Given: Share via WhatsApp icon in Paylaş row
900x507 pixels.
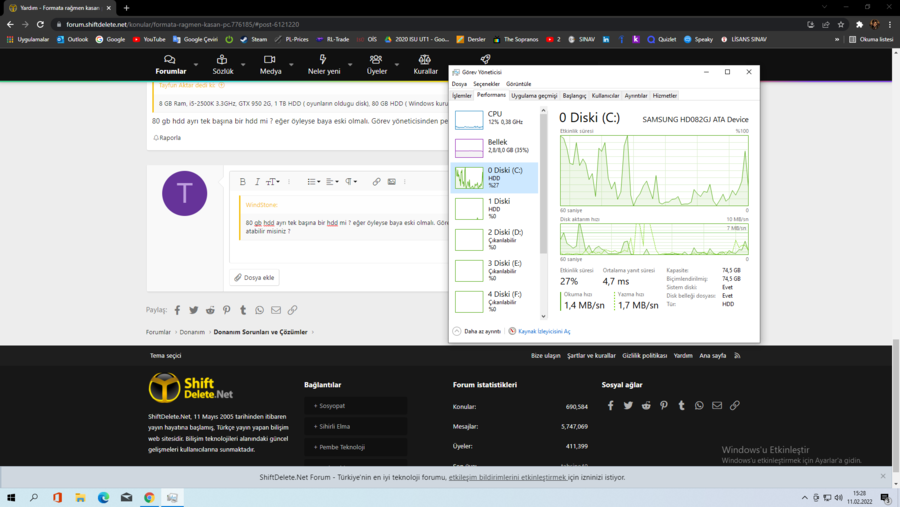Looking at the screenshot, I should [x=259, y=310].
